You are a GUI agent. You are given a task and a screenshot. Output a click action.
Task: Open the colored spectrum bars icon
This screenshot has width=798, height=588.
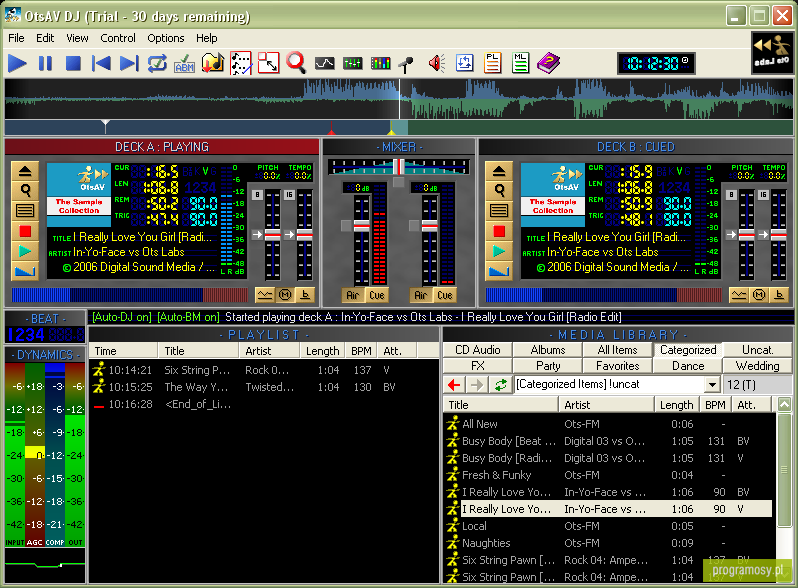380,63
